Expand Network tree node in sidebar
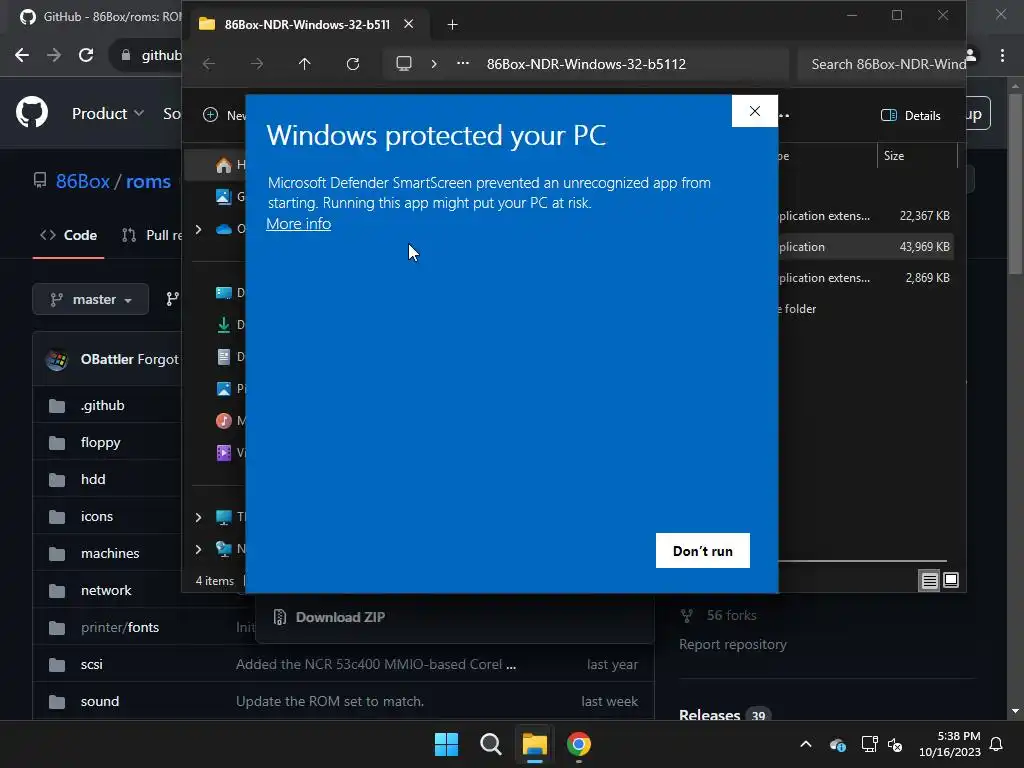Screen dimensions: 1024x768 tap(199, 549)
